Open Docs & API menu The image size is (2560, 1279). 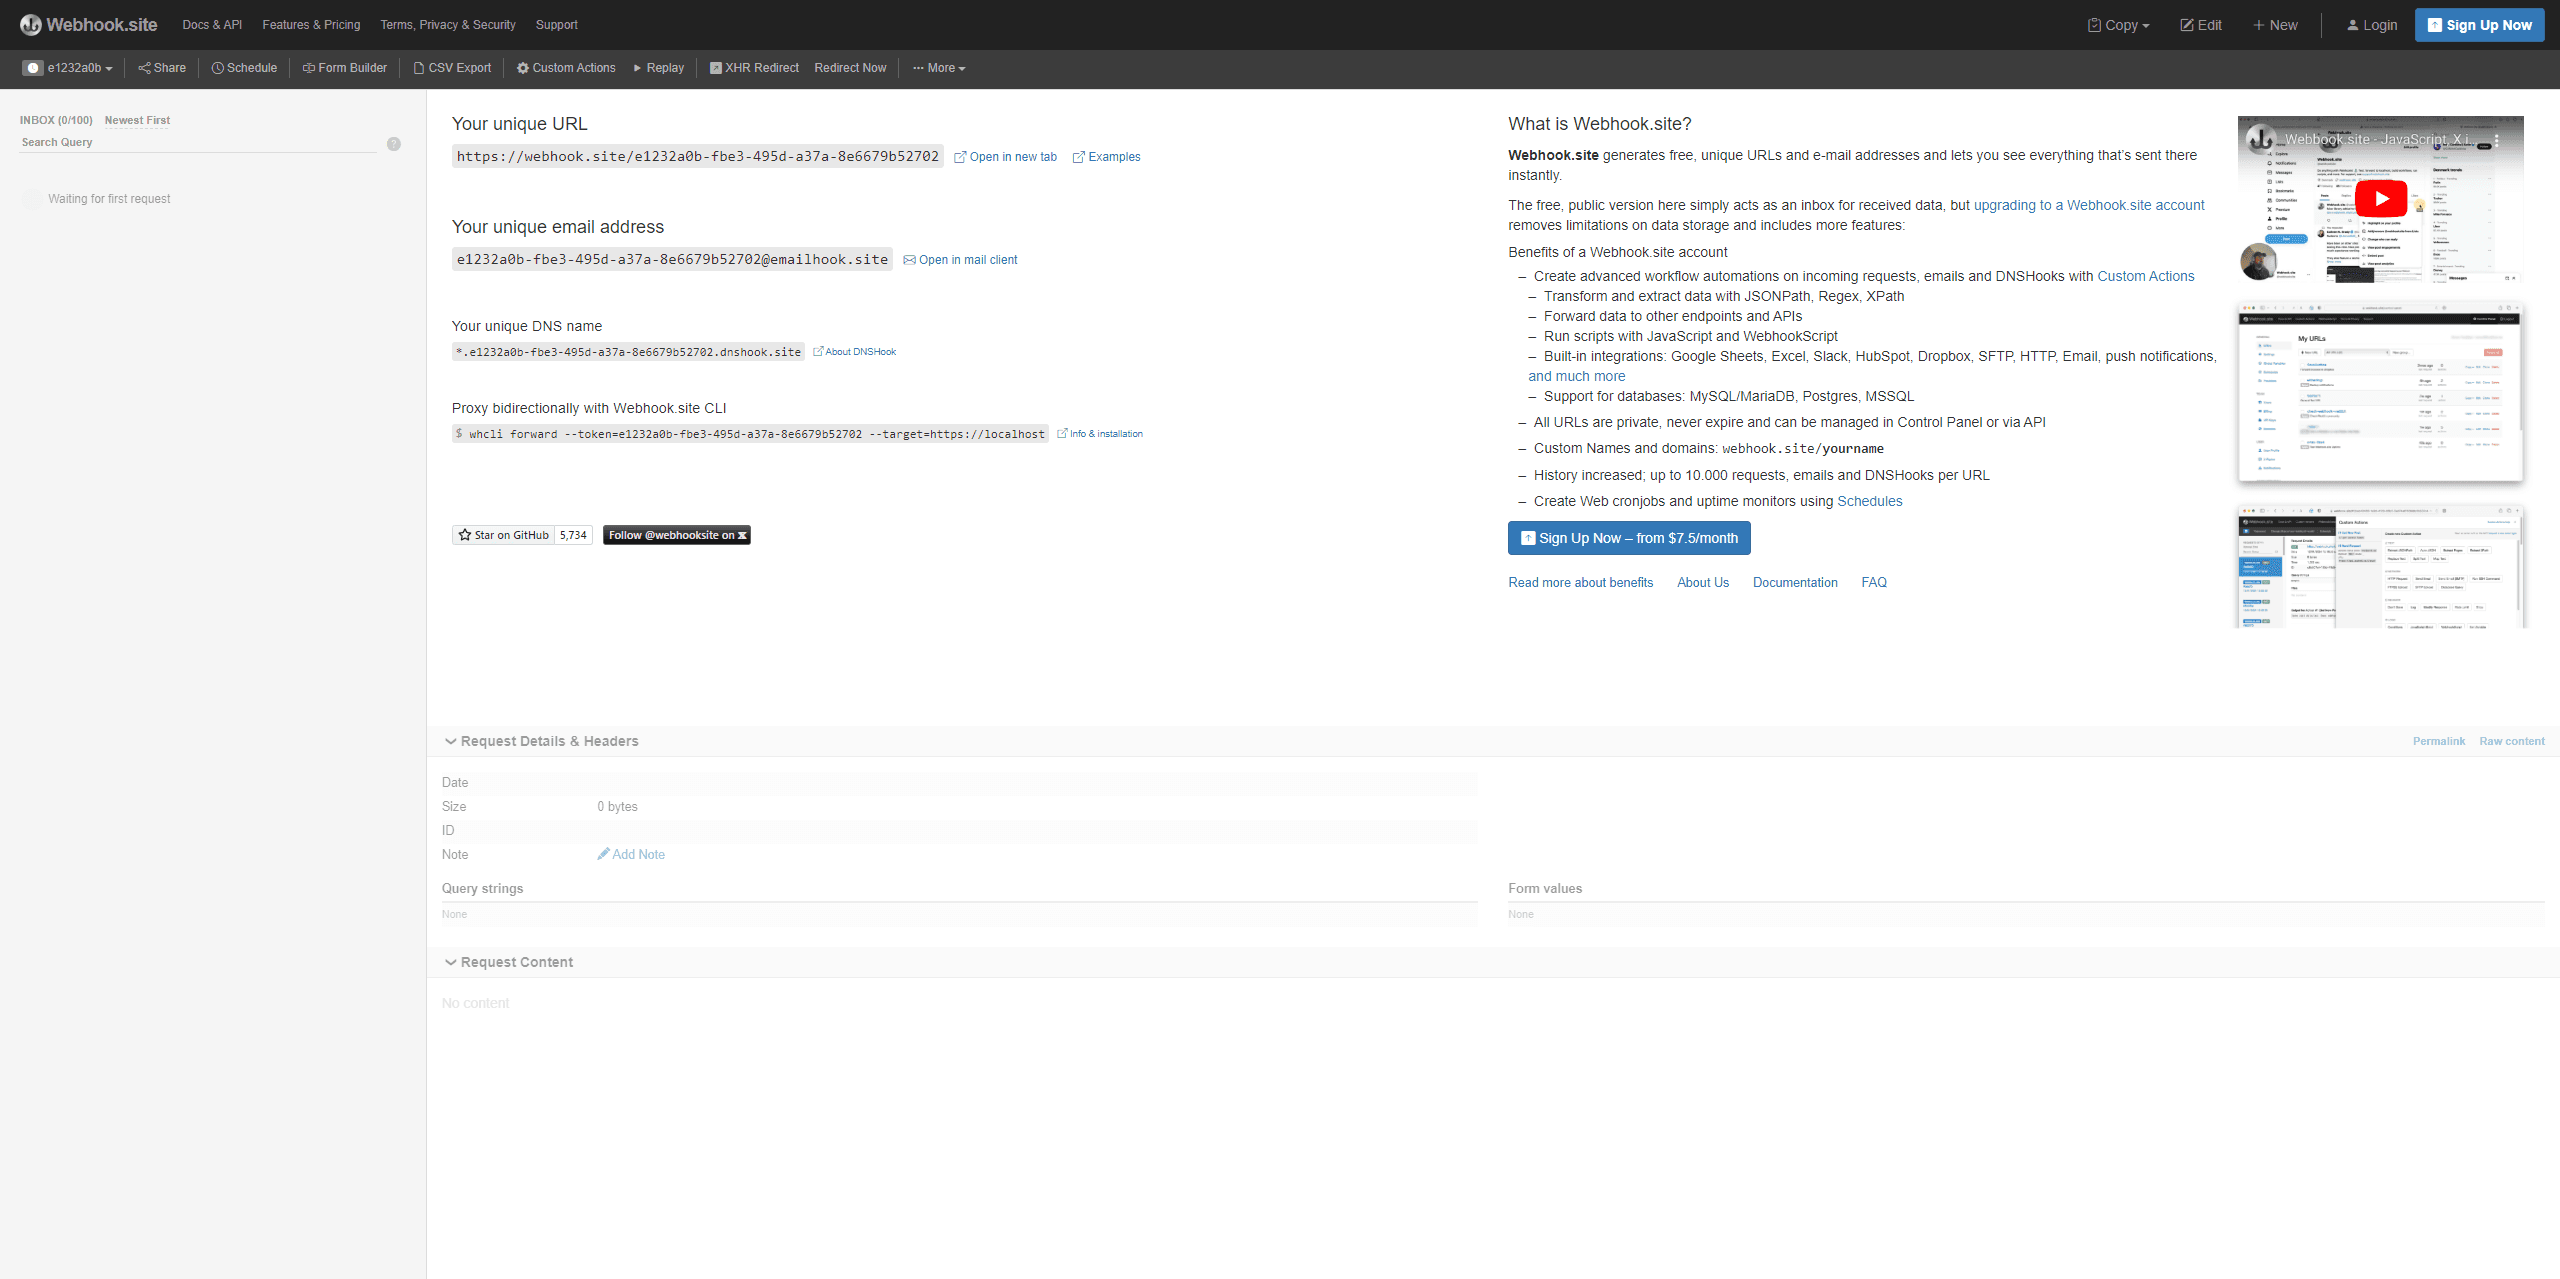click(212, 25)
